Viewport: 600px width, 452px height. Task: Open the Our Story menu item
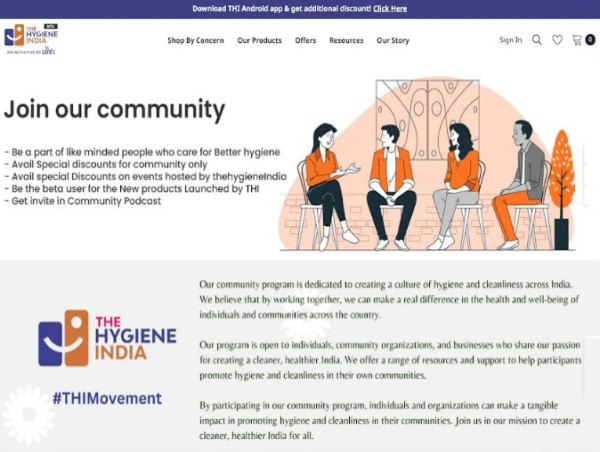coord(393,40)
